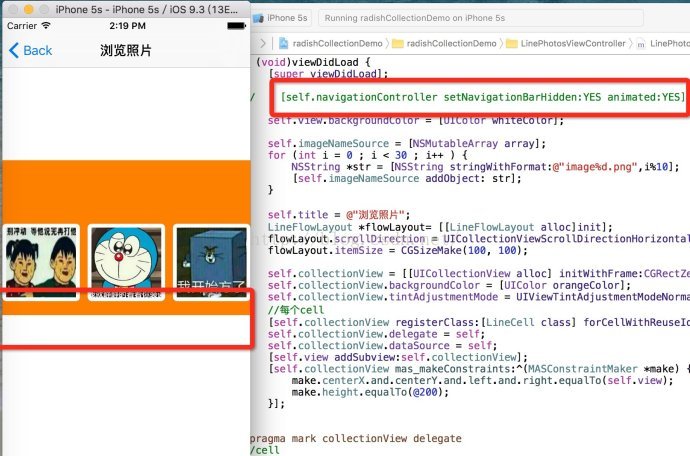Click the backgroundColor whiteColor code line
This screenshot has height=456, width=690.
416,120
